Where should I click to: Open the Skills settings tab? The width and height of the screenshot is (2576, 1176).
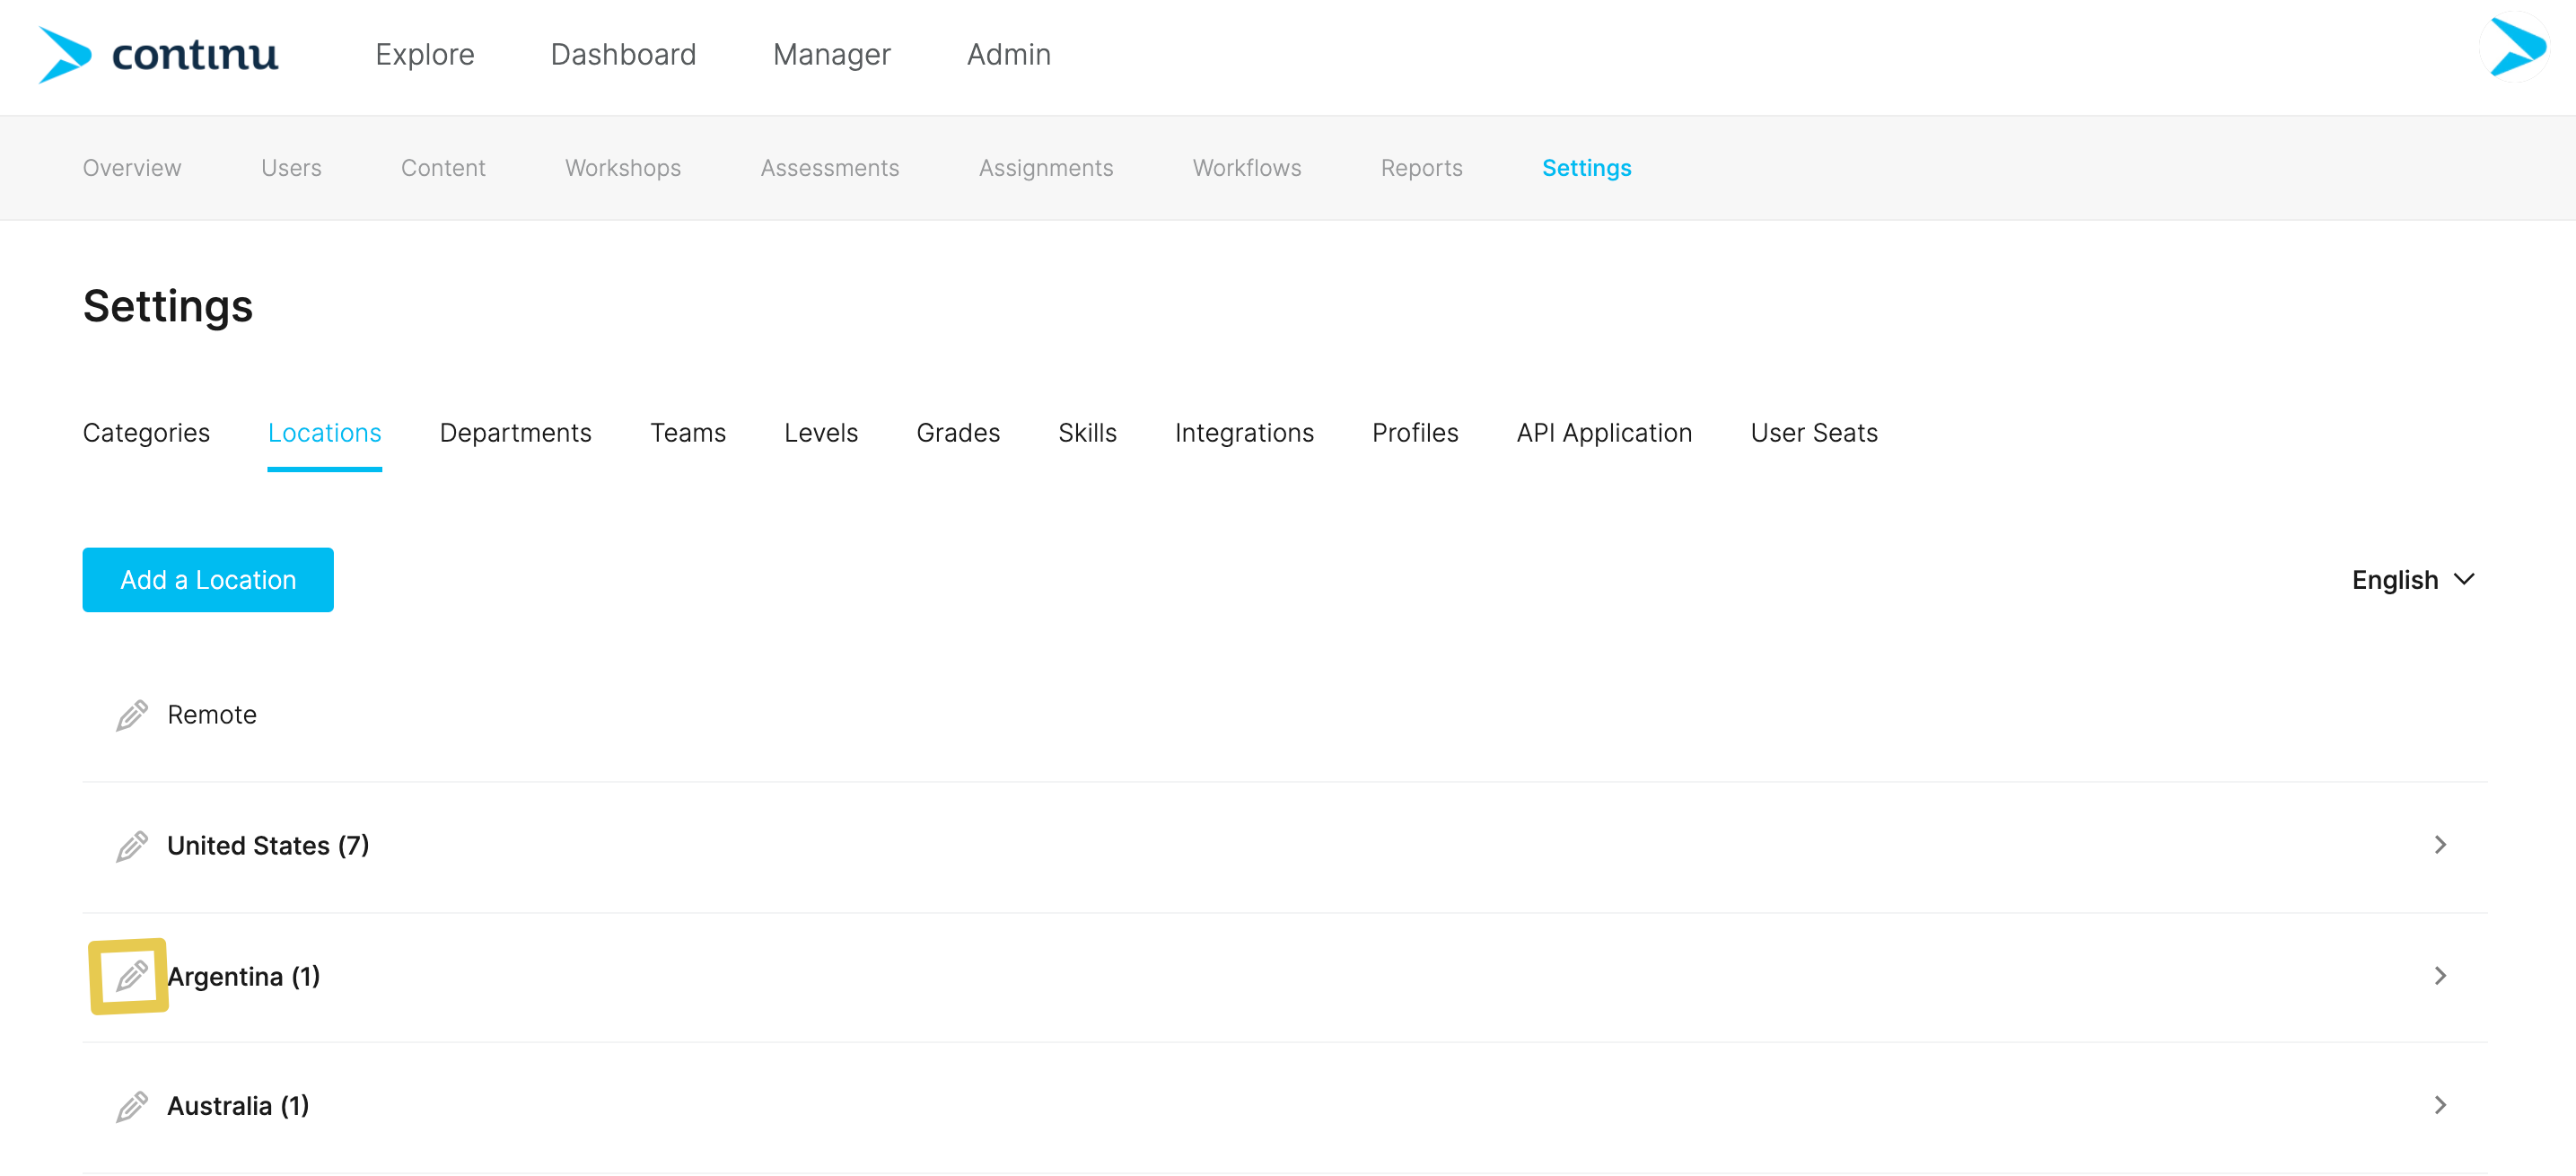pos(1088,433)
